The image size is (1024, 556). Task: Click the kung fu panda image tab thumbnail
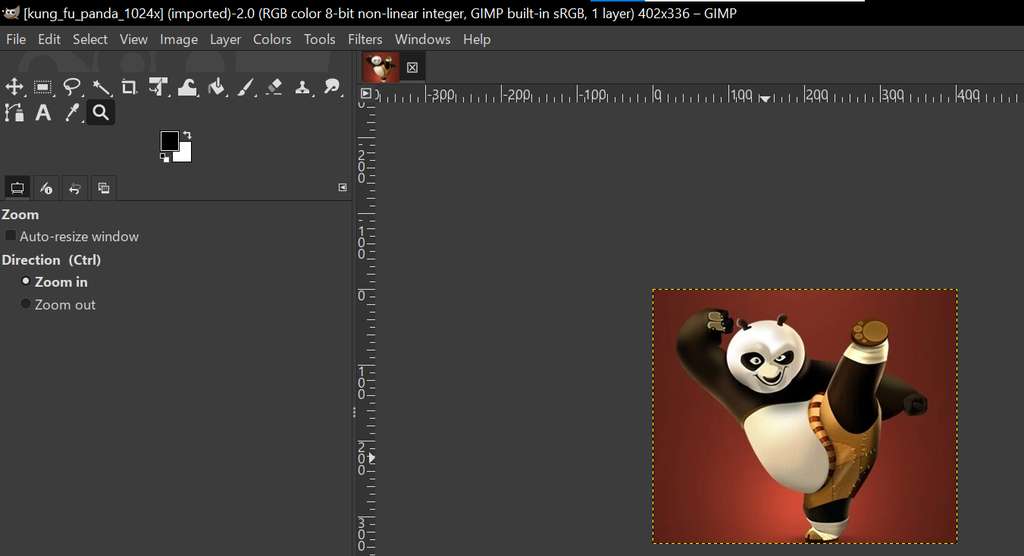pyautogui.click(x=381, y=67)
